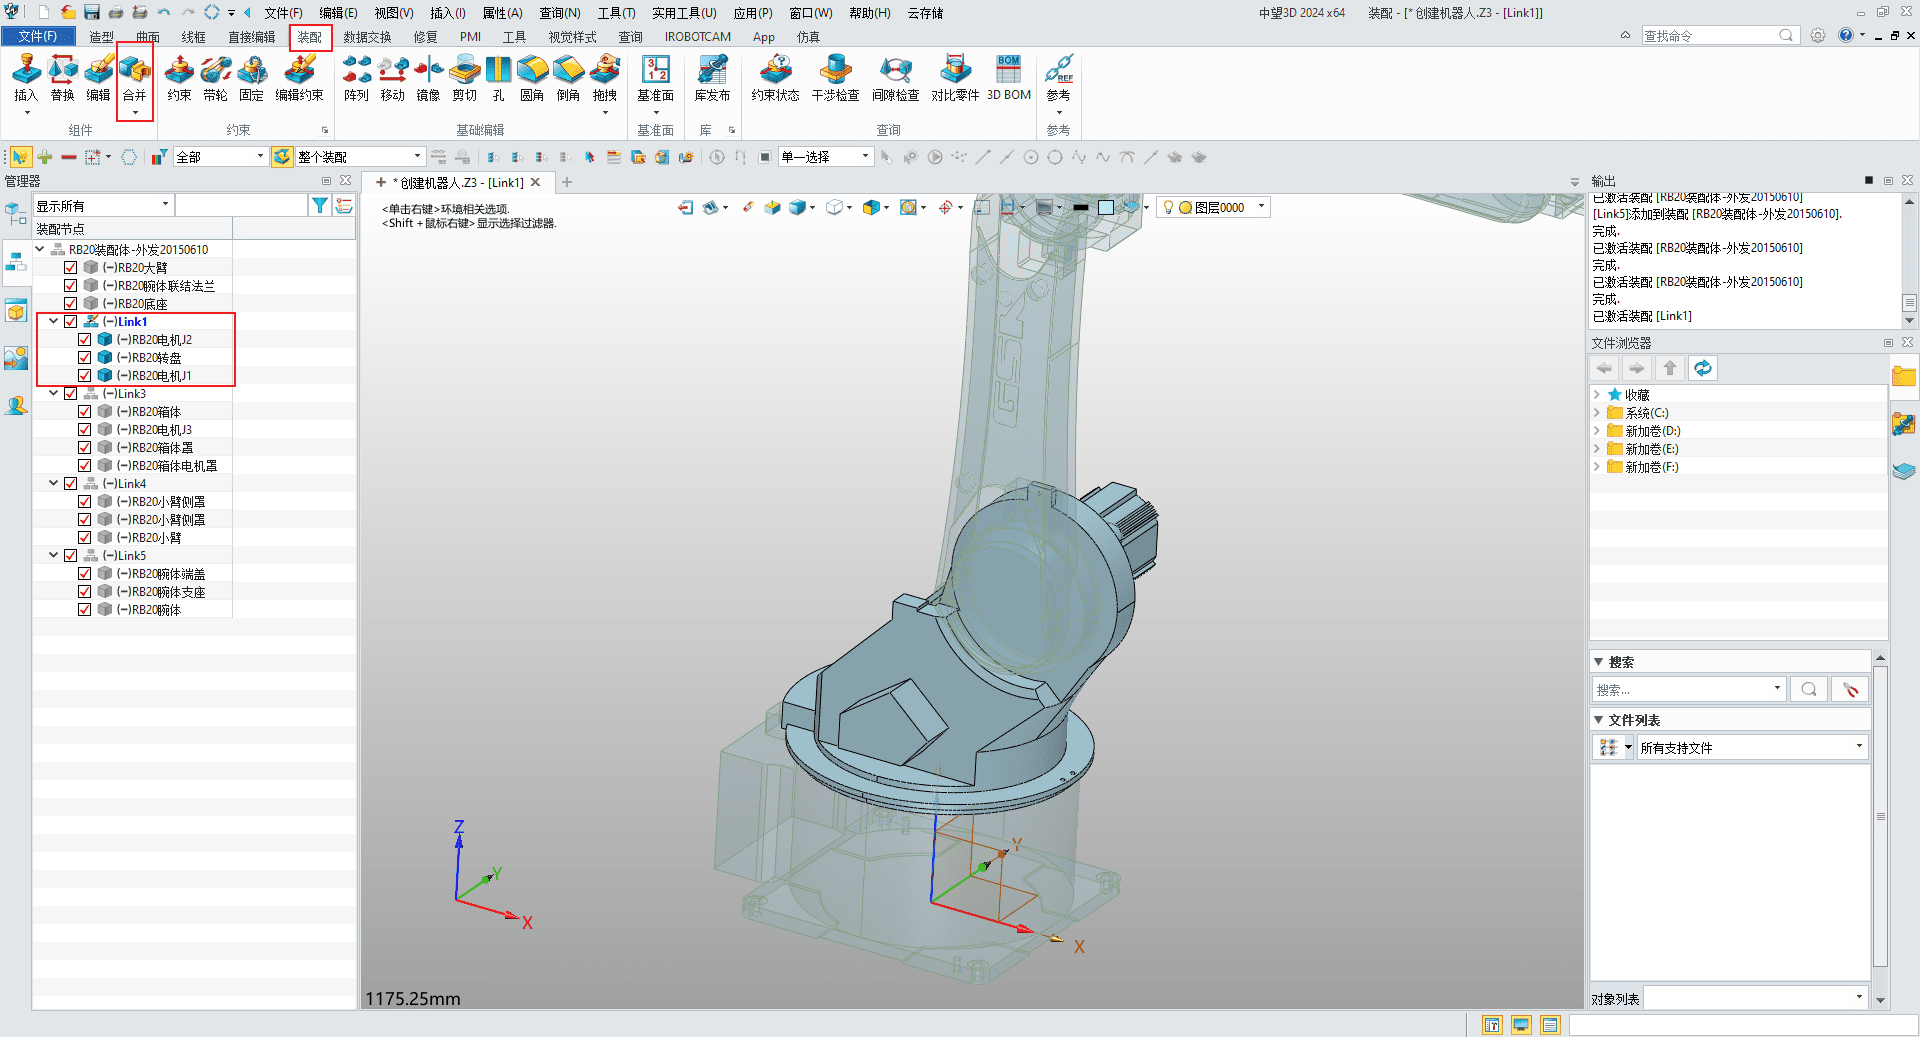
Task: Click the 对比零件 (Compare Parts) icon
Action: (955, 78)
